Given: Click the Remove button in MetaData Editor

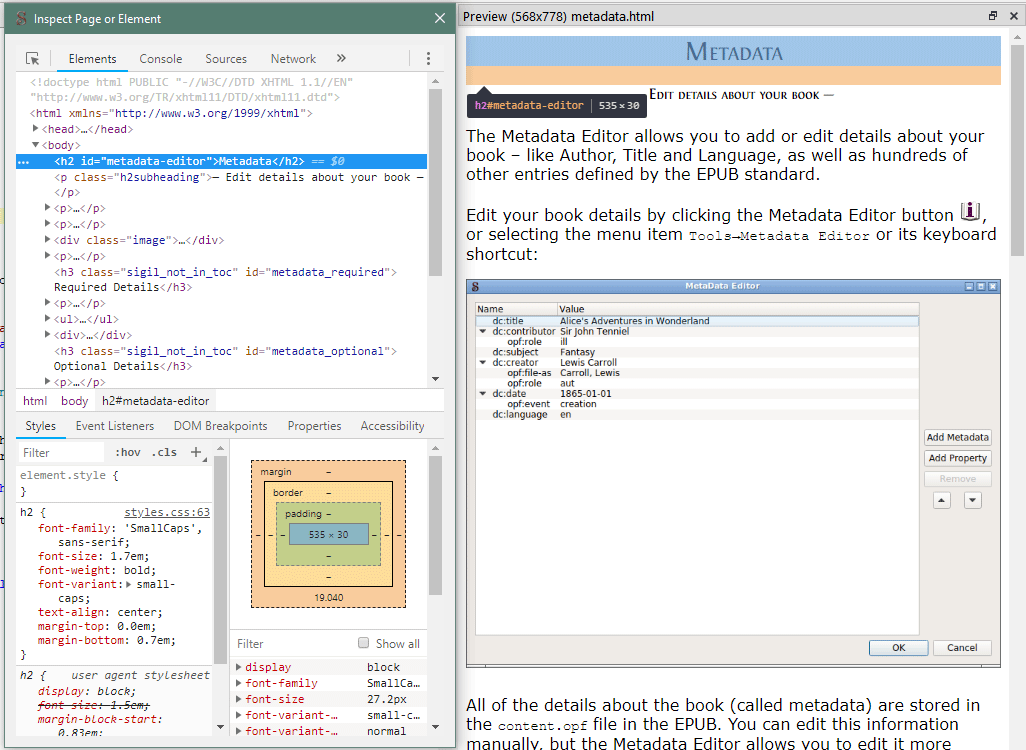Looking at the screenshot, I should click(x=957, y=478).
